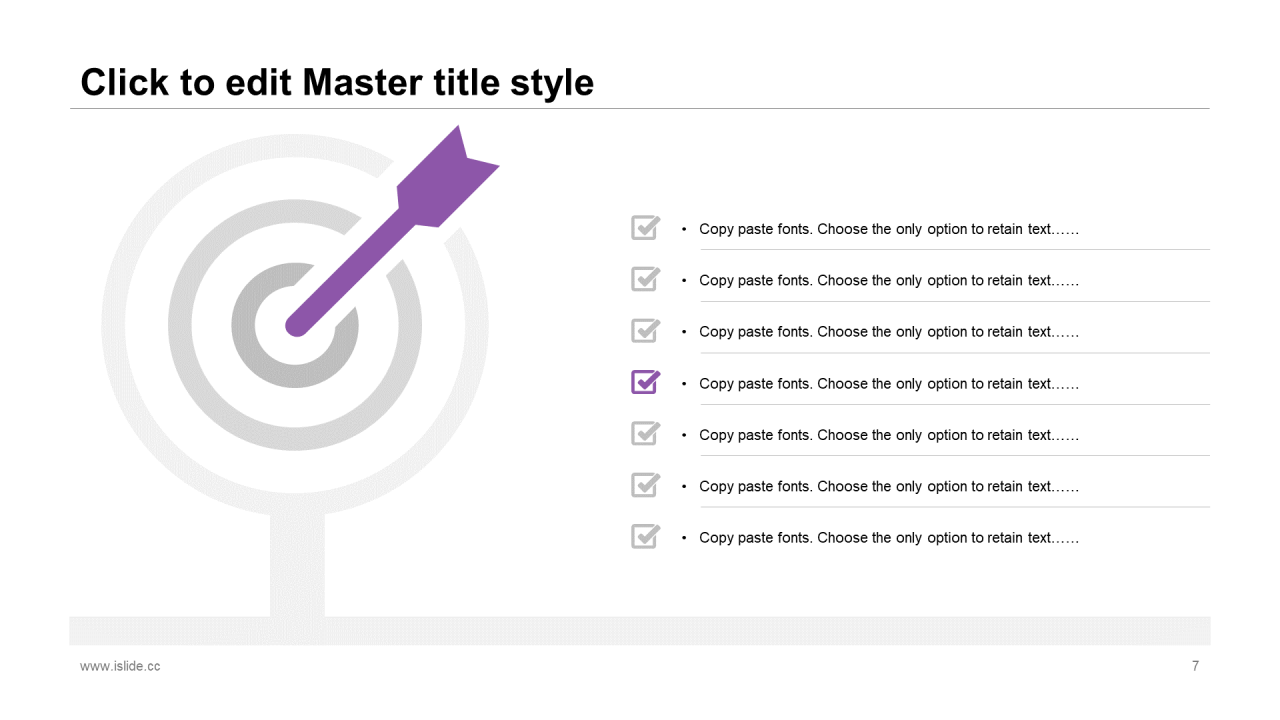The height and width of the screenshot is (720, 1280).
Task: Select the gray ground bar shape
Action: (x=640, y=631)
